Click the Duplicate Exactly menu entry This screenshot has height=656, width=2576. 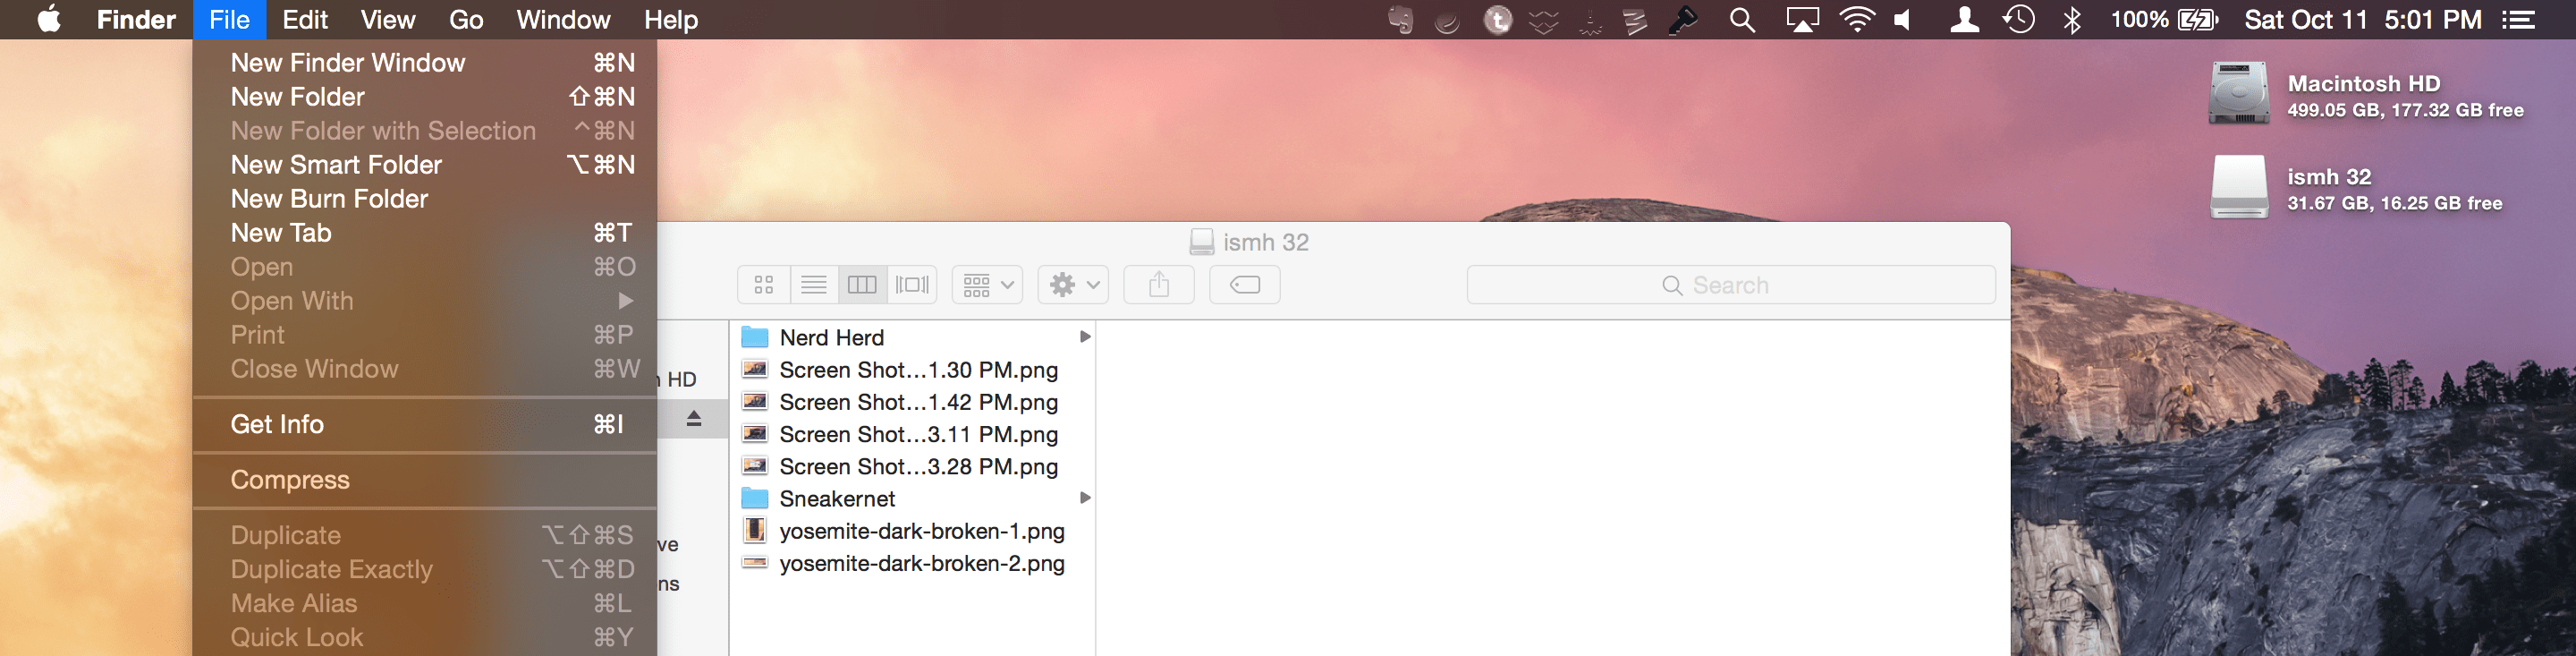pos(425,569)
